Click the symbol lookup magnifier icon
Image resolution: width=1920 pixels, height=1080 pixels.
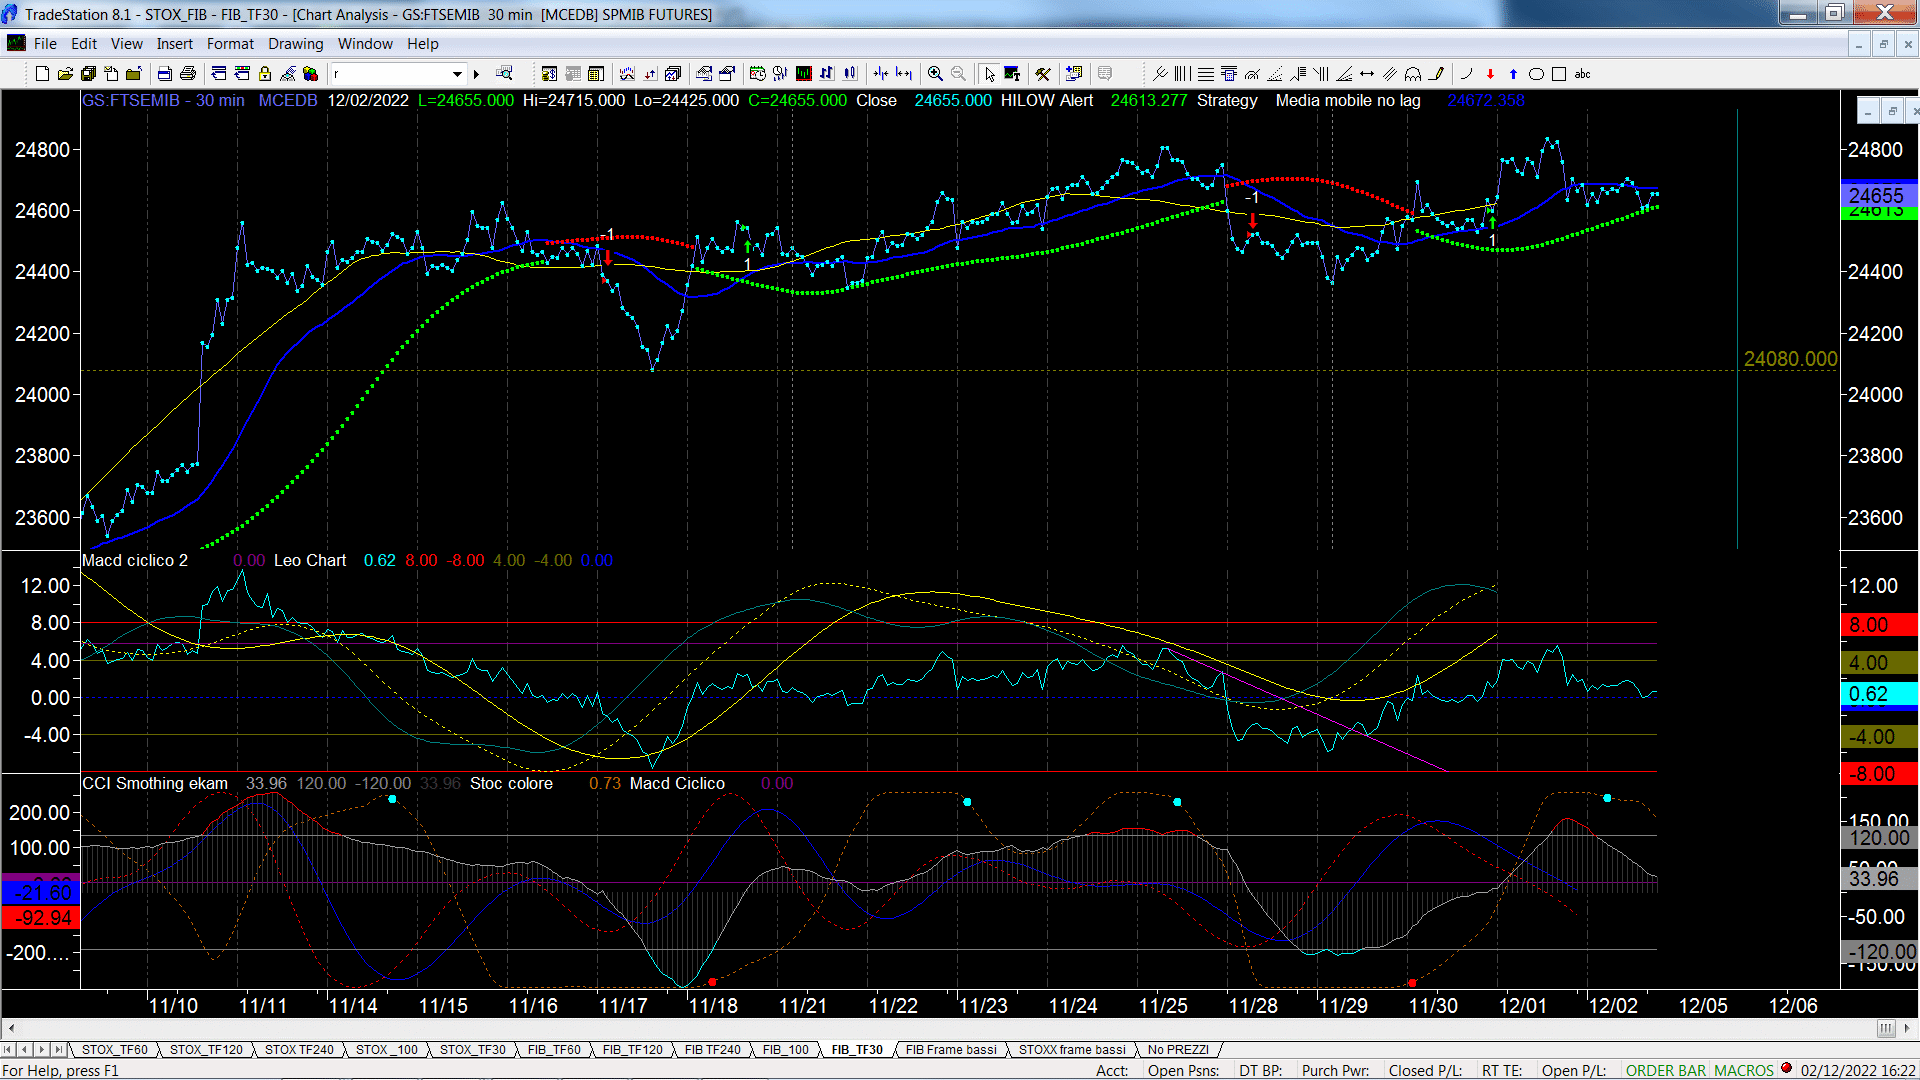coord(504,73)
